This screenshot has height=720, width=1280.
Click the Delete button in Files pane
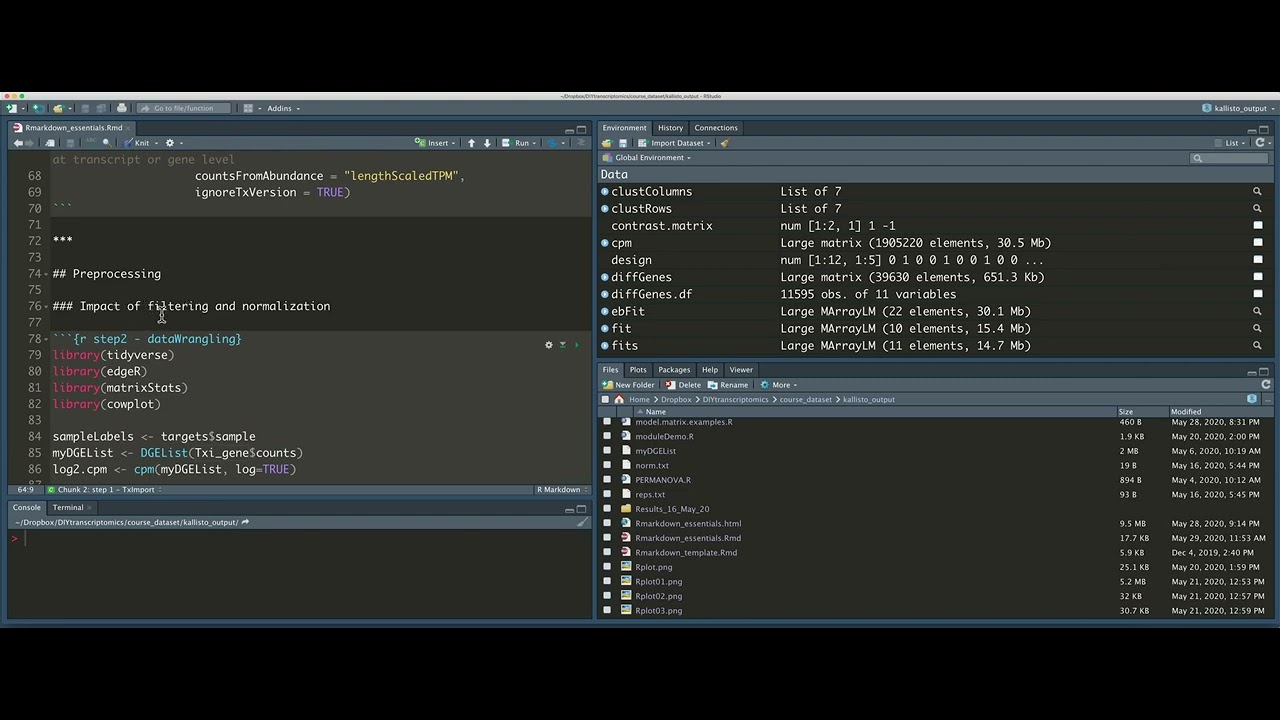684,385
